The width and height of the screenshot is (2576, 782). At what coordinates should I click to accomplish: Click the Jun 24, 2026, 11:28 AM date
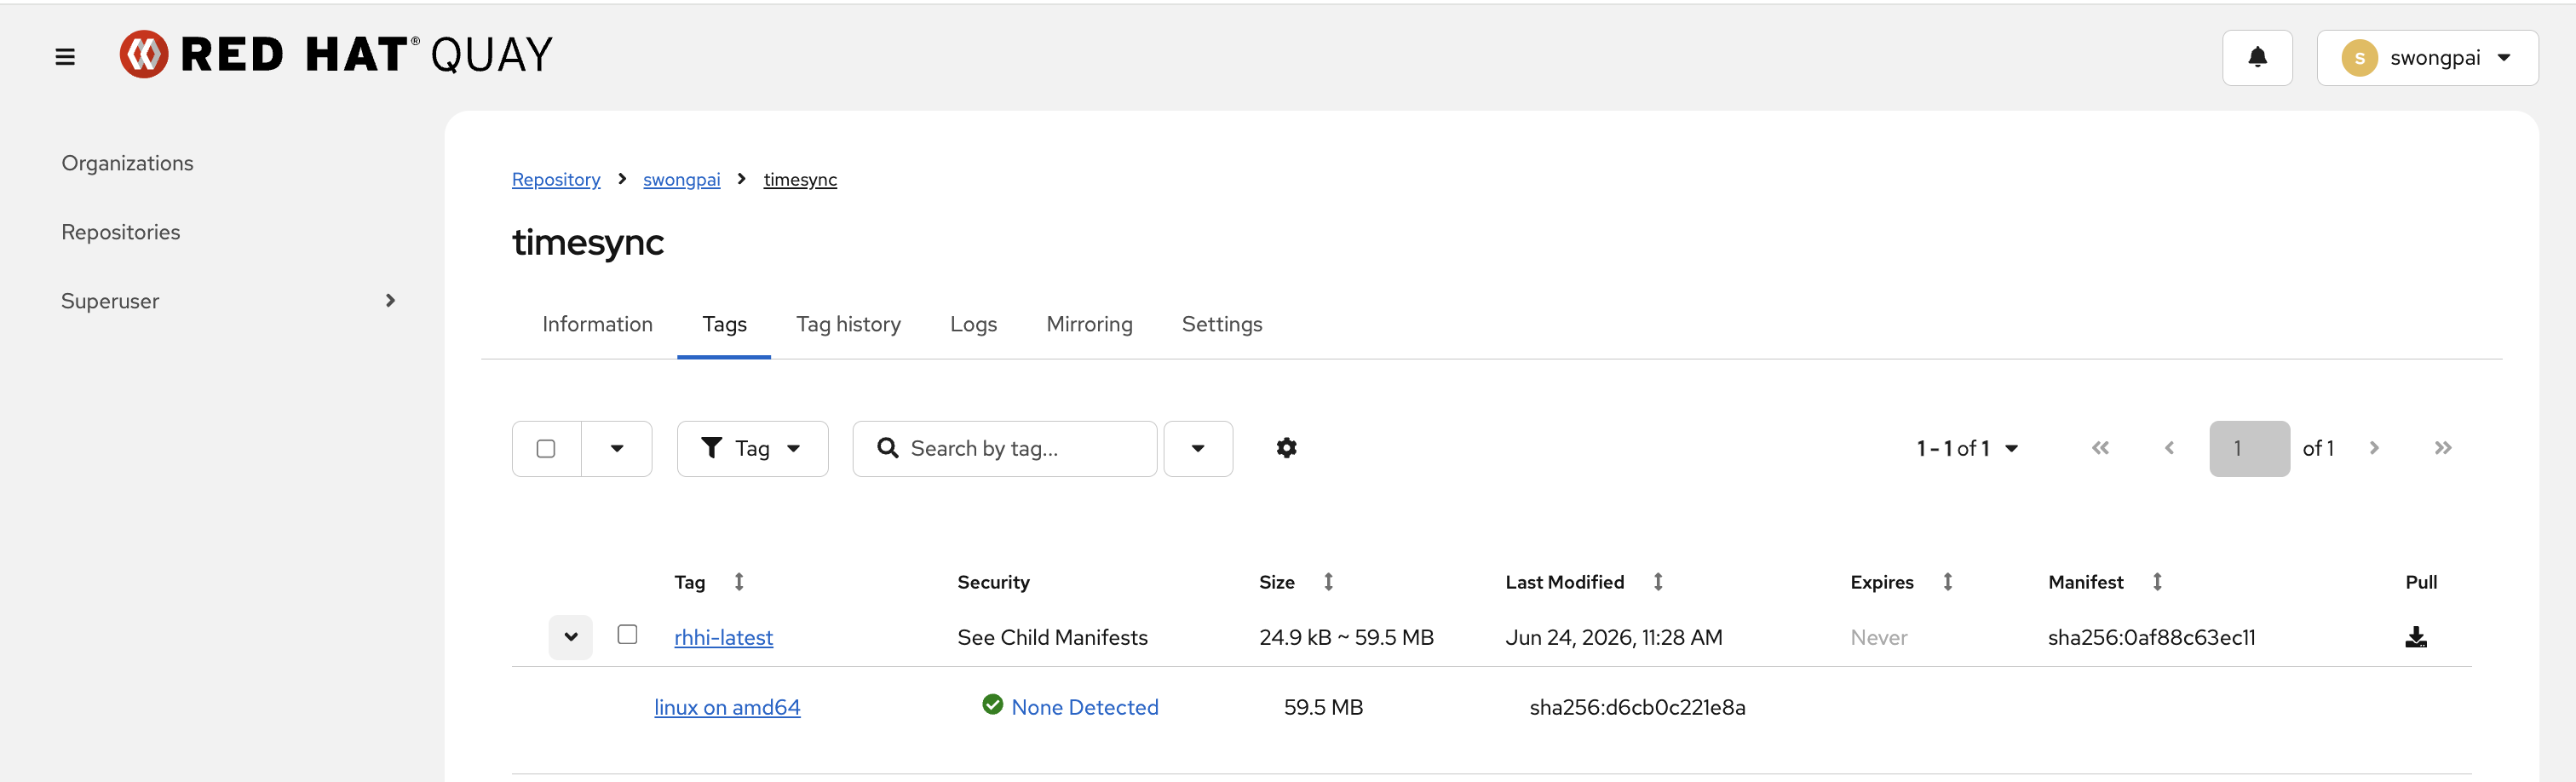click(1614, 637)
